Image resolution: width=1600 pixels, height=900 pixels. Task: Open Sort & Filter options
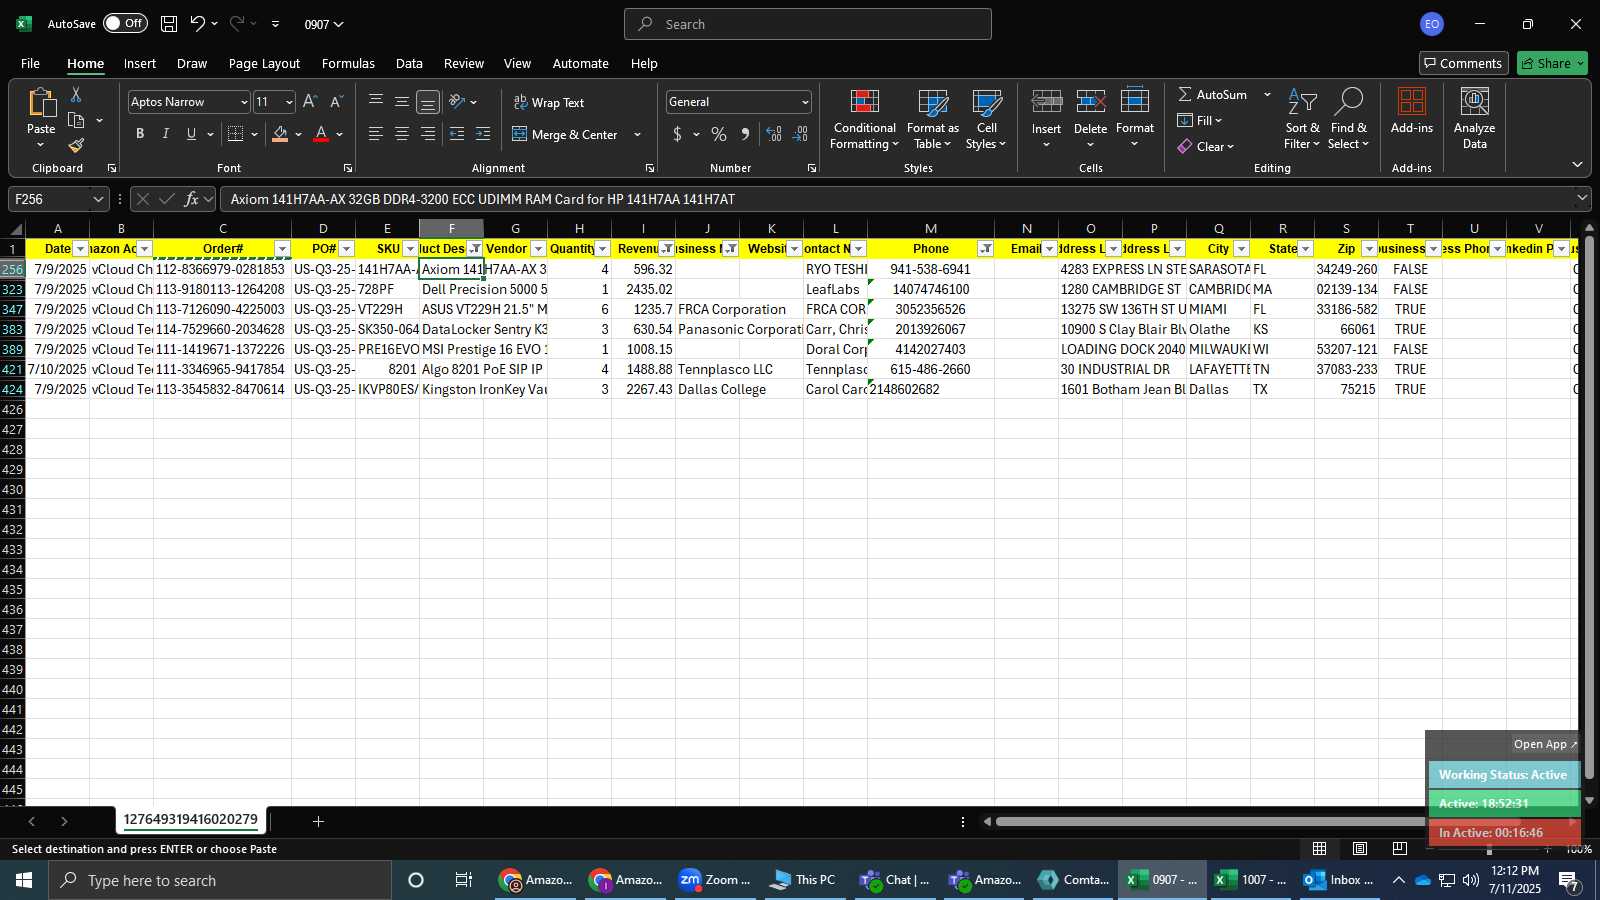pyautogui.click(x=1302, y=119)
